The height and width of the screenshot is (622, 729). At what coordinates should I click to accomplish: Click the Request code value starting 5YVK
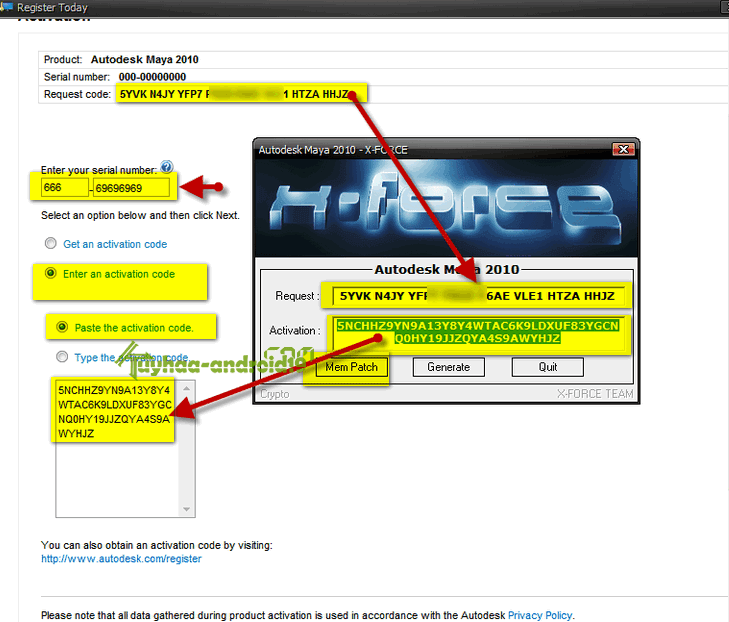(x=234, y=94)
